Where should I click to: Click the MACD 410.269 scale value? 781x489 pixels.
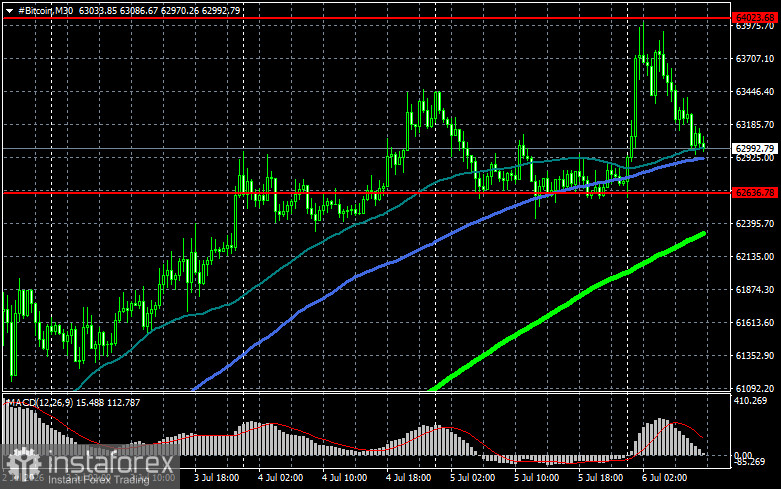(x=751, y=400)
